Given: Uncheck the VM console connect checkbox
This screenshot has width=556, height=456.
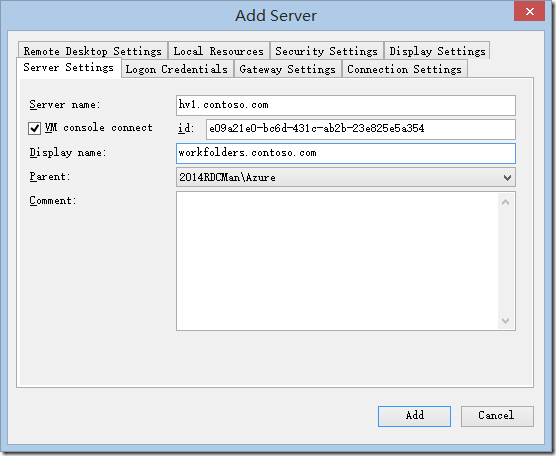Looking at the screenshot, I should [34, 128].
